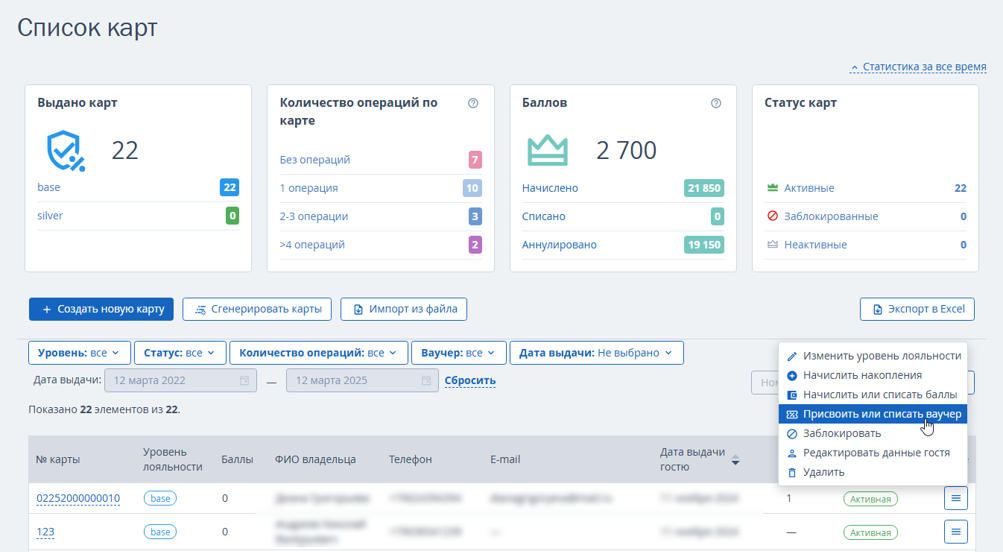Click the >4 операций link
Viewport: 1003px width, 552px height.
coord(312,244)
